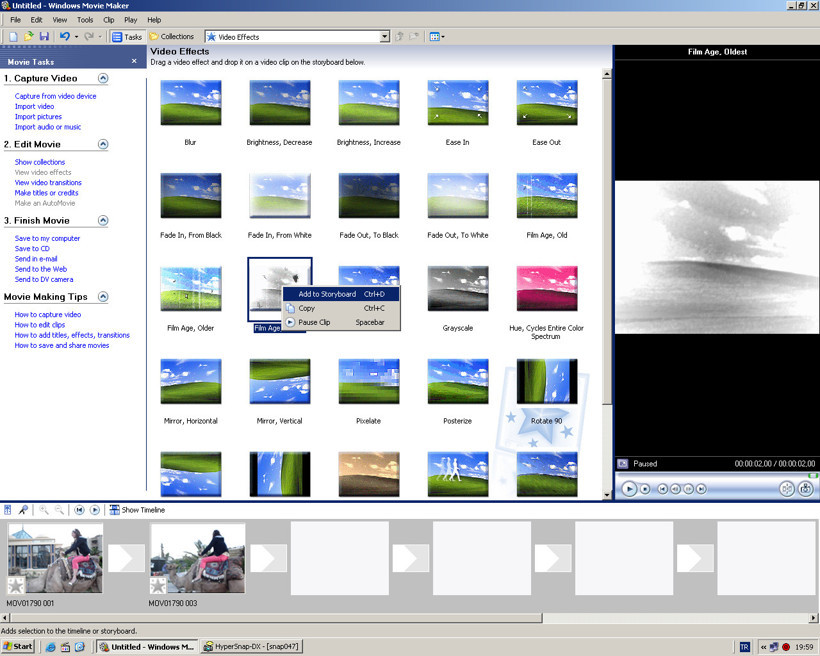Click the Narrate Timeline microphone icon
820x656 pixels.
click(x=23, y=510)
